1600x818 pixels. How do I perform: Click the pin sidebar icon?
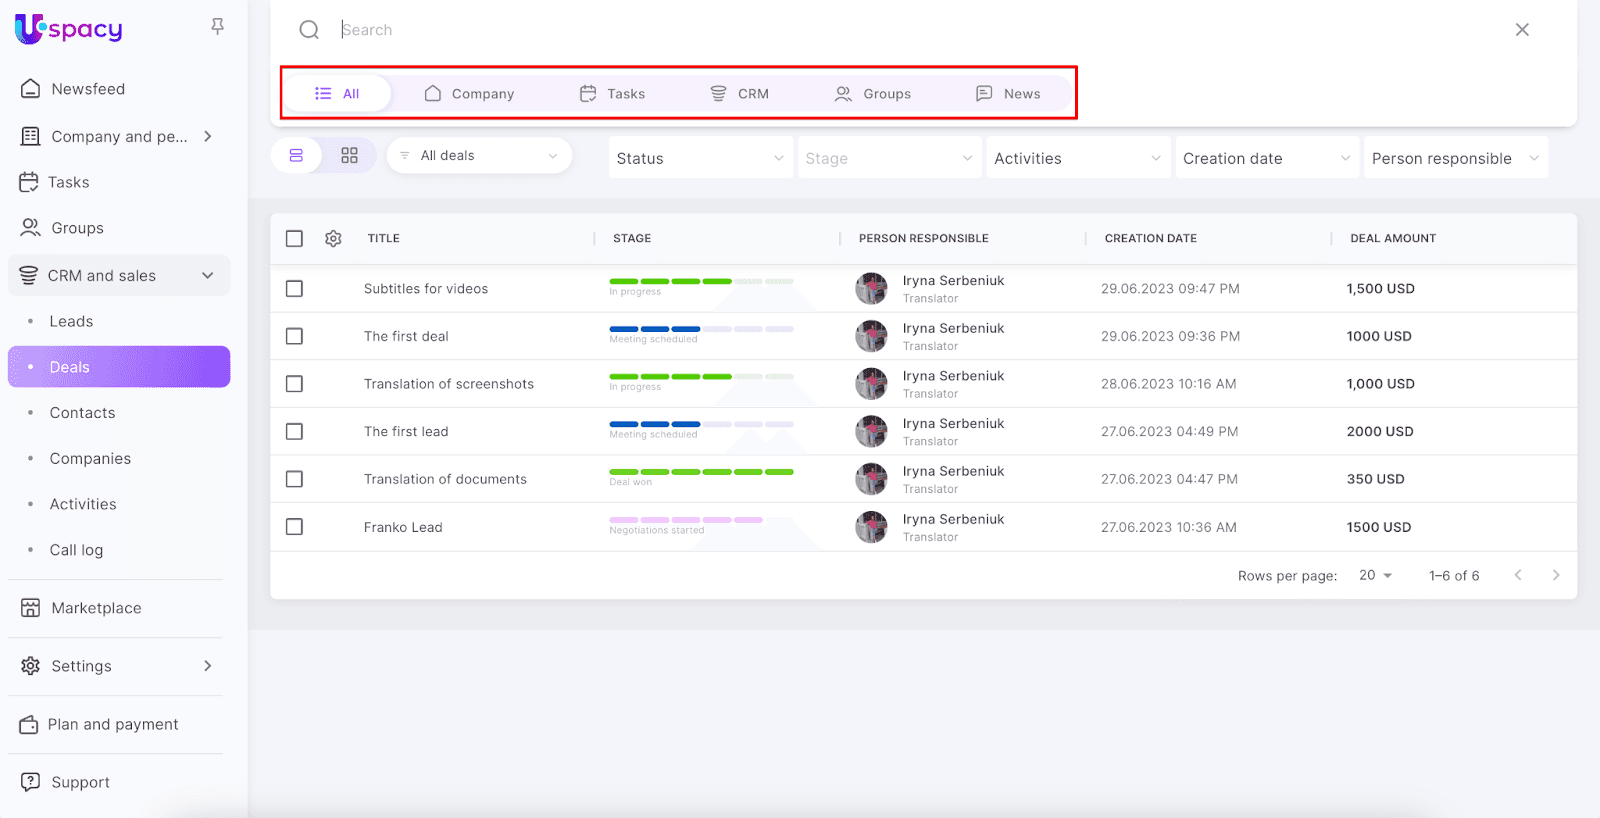tap(217, 27)
